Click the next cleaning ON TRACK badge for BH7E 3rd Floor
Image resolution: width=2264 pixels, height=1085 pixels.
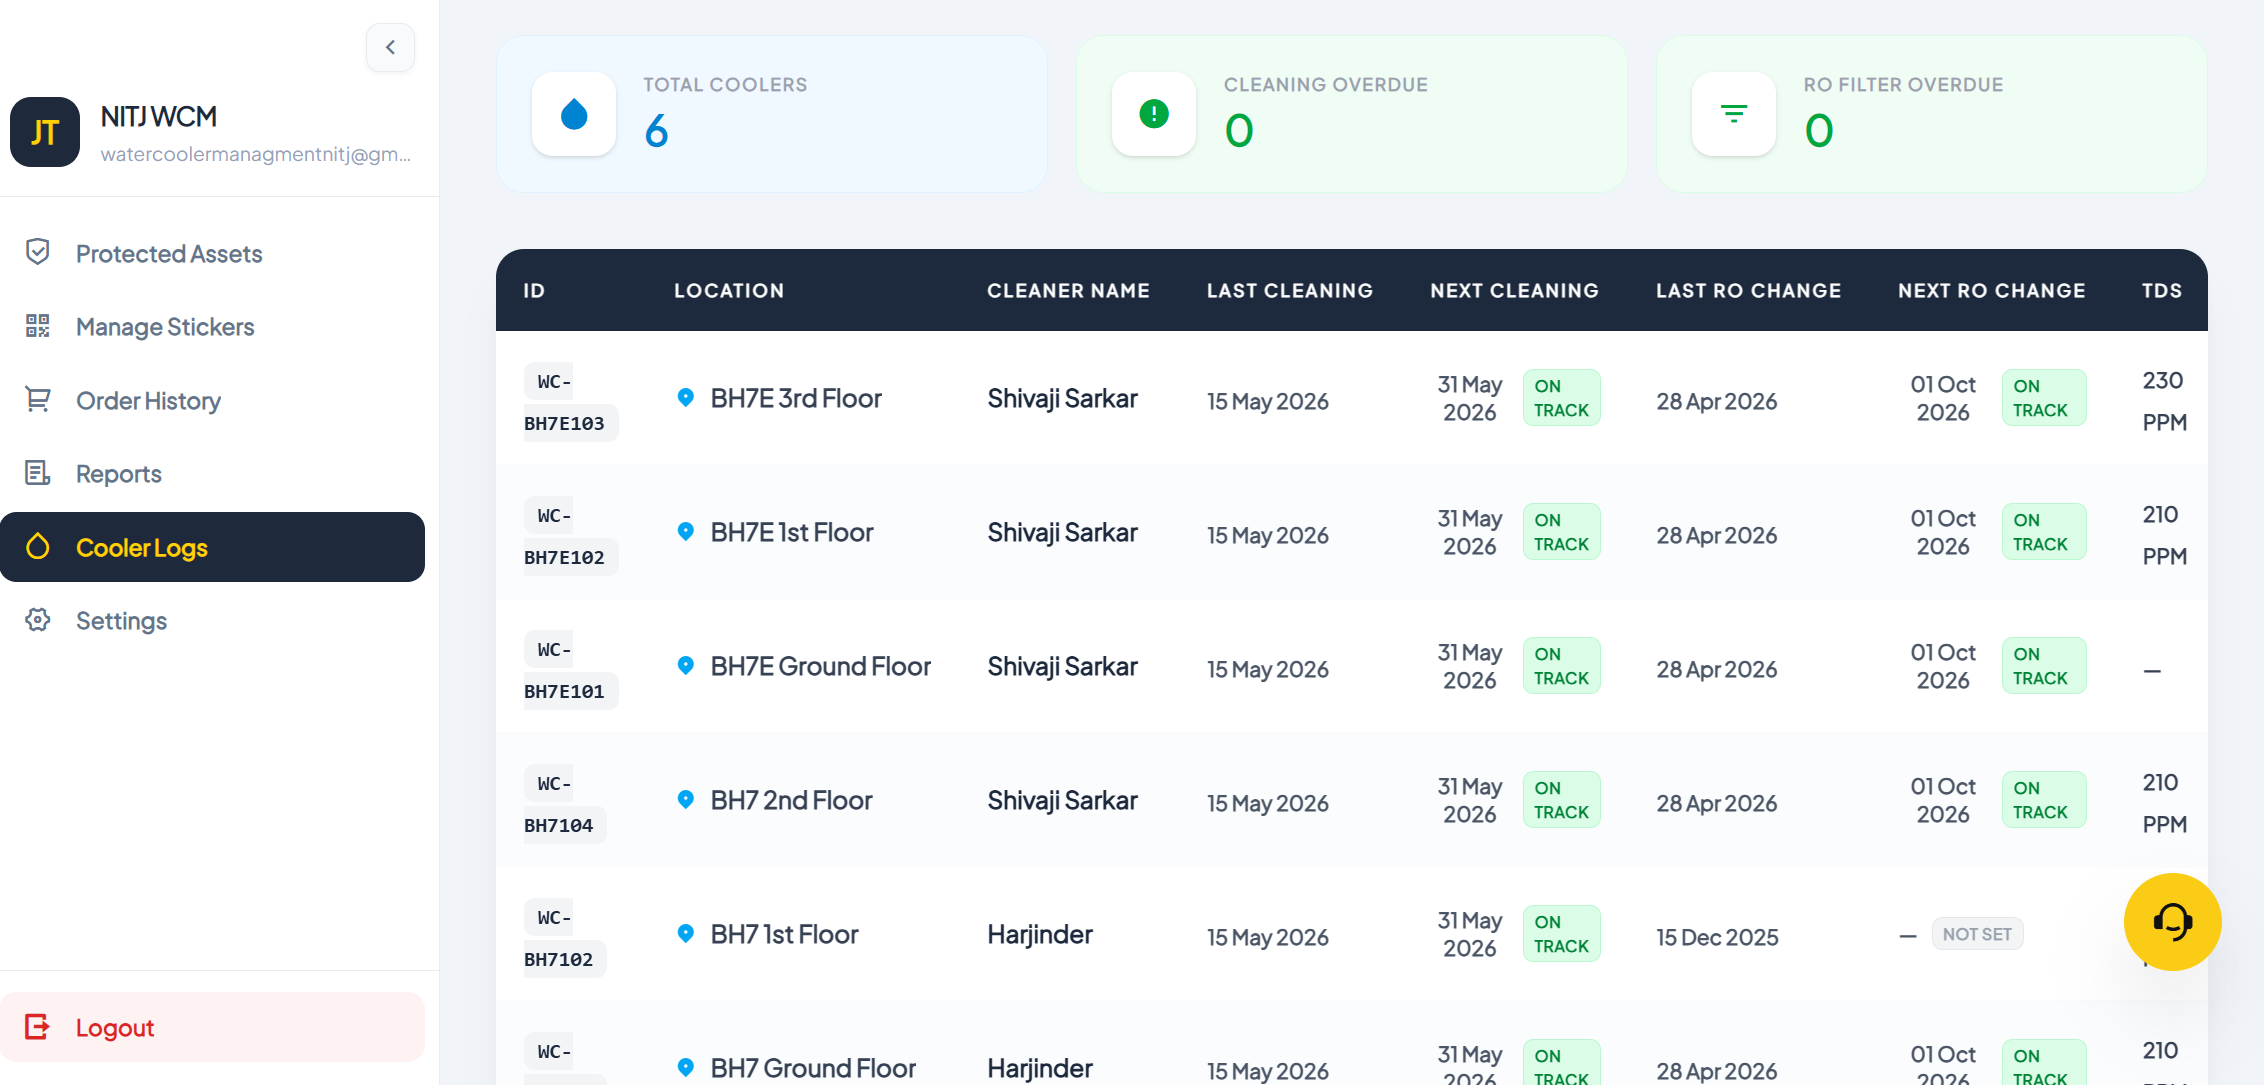point(1561,398)
